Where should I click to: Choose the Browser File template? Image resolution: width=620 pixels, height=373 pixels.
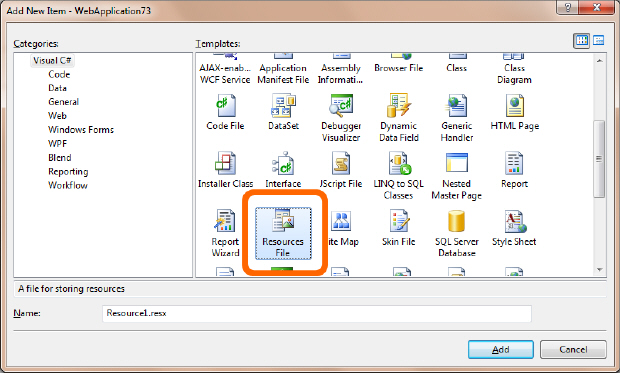[399, 64]
